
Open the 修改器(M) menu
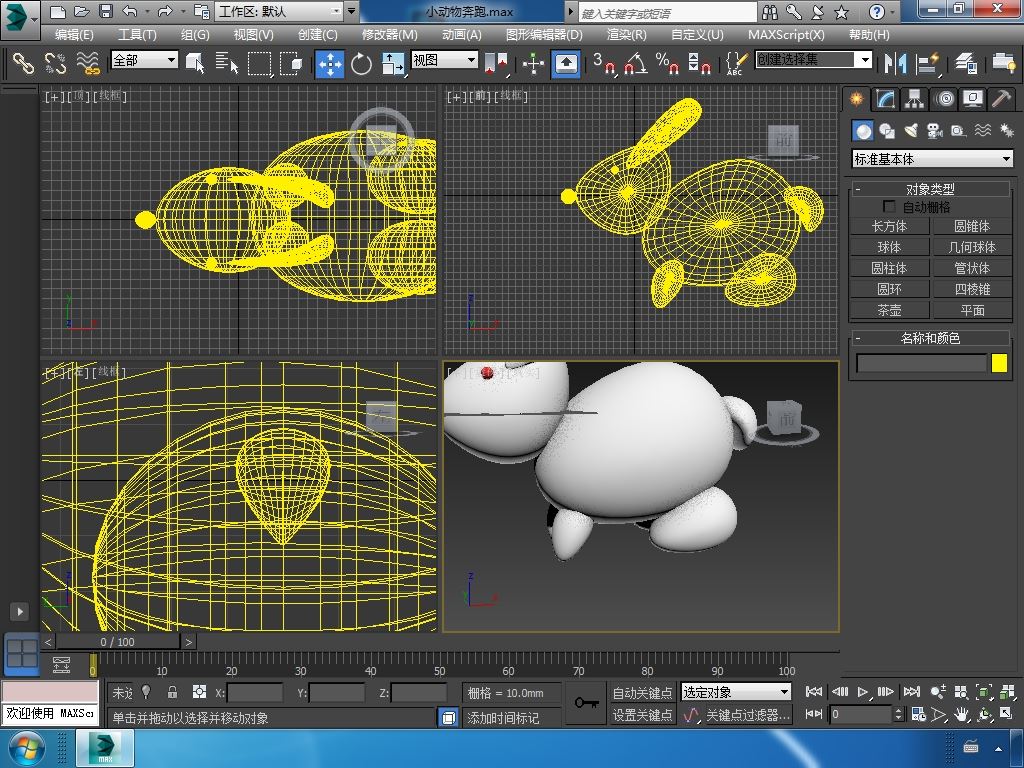coord(390,35)
